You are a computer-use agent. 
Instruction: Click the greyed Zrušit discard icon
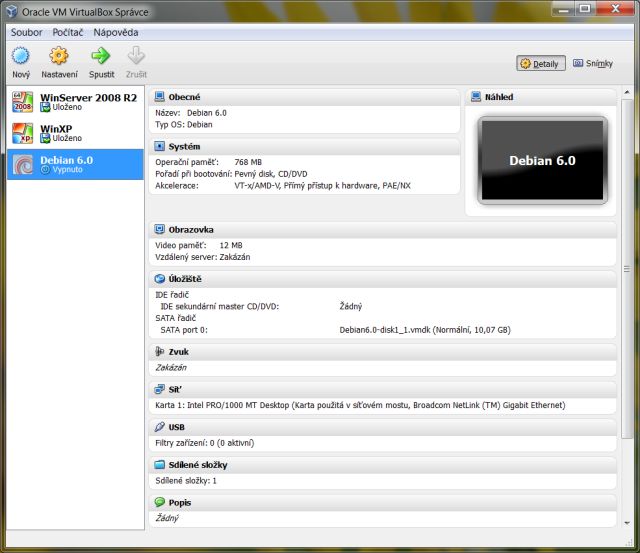click(x=136, y=56)
